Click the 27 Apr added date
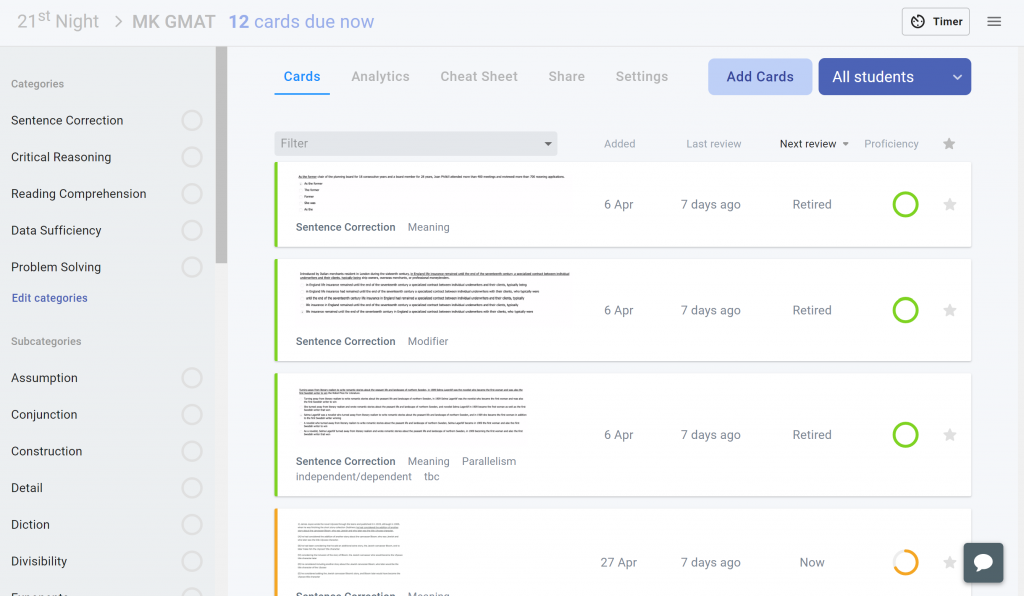The width and height of the screenshot is (1024, 596). (618, 562)
